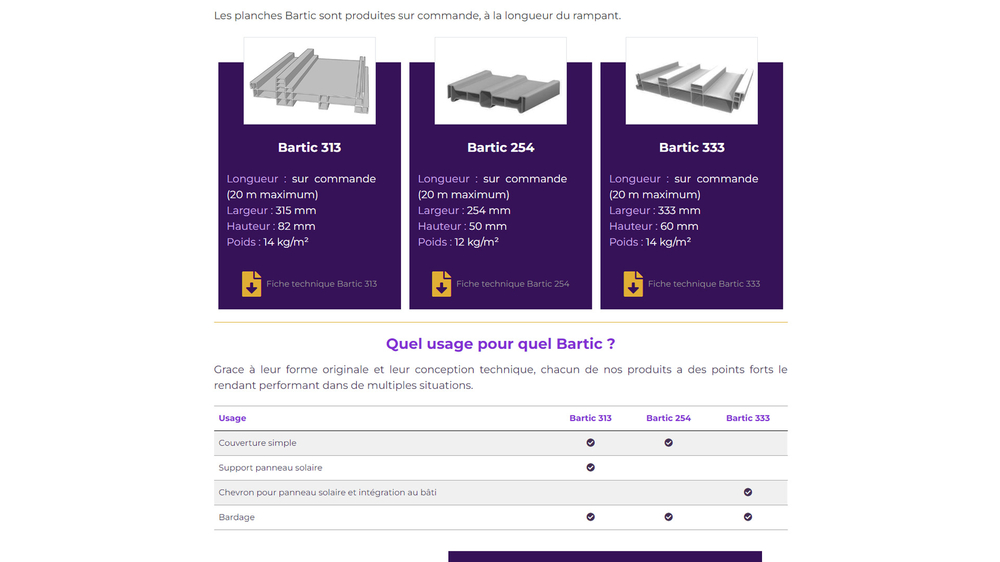Open the Fiche technique Bartic 333 link
This screenshot has height=562, width=1000.
[x=703, y=284]
